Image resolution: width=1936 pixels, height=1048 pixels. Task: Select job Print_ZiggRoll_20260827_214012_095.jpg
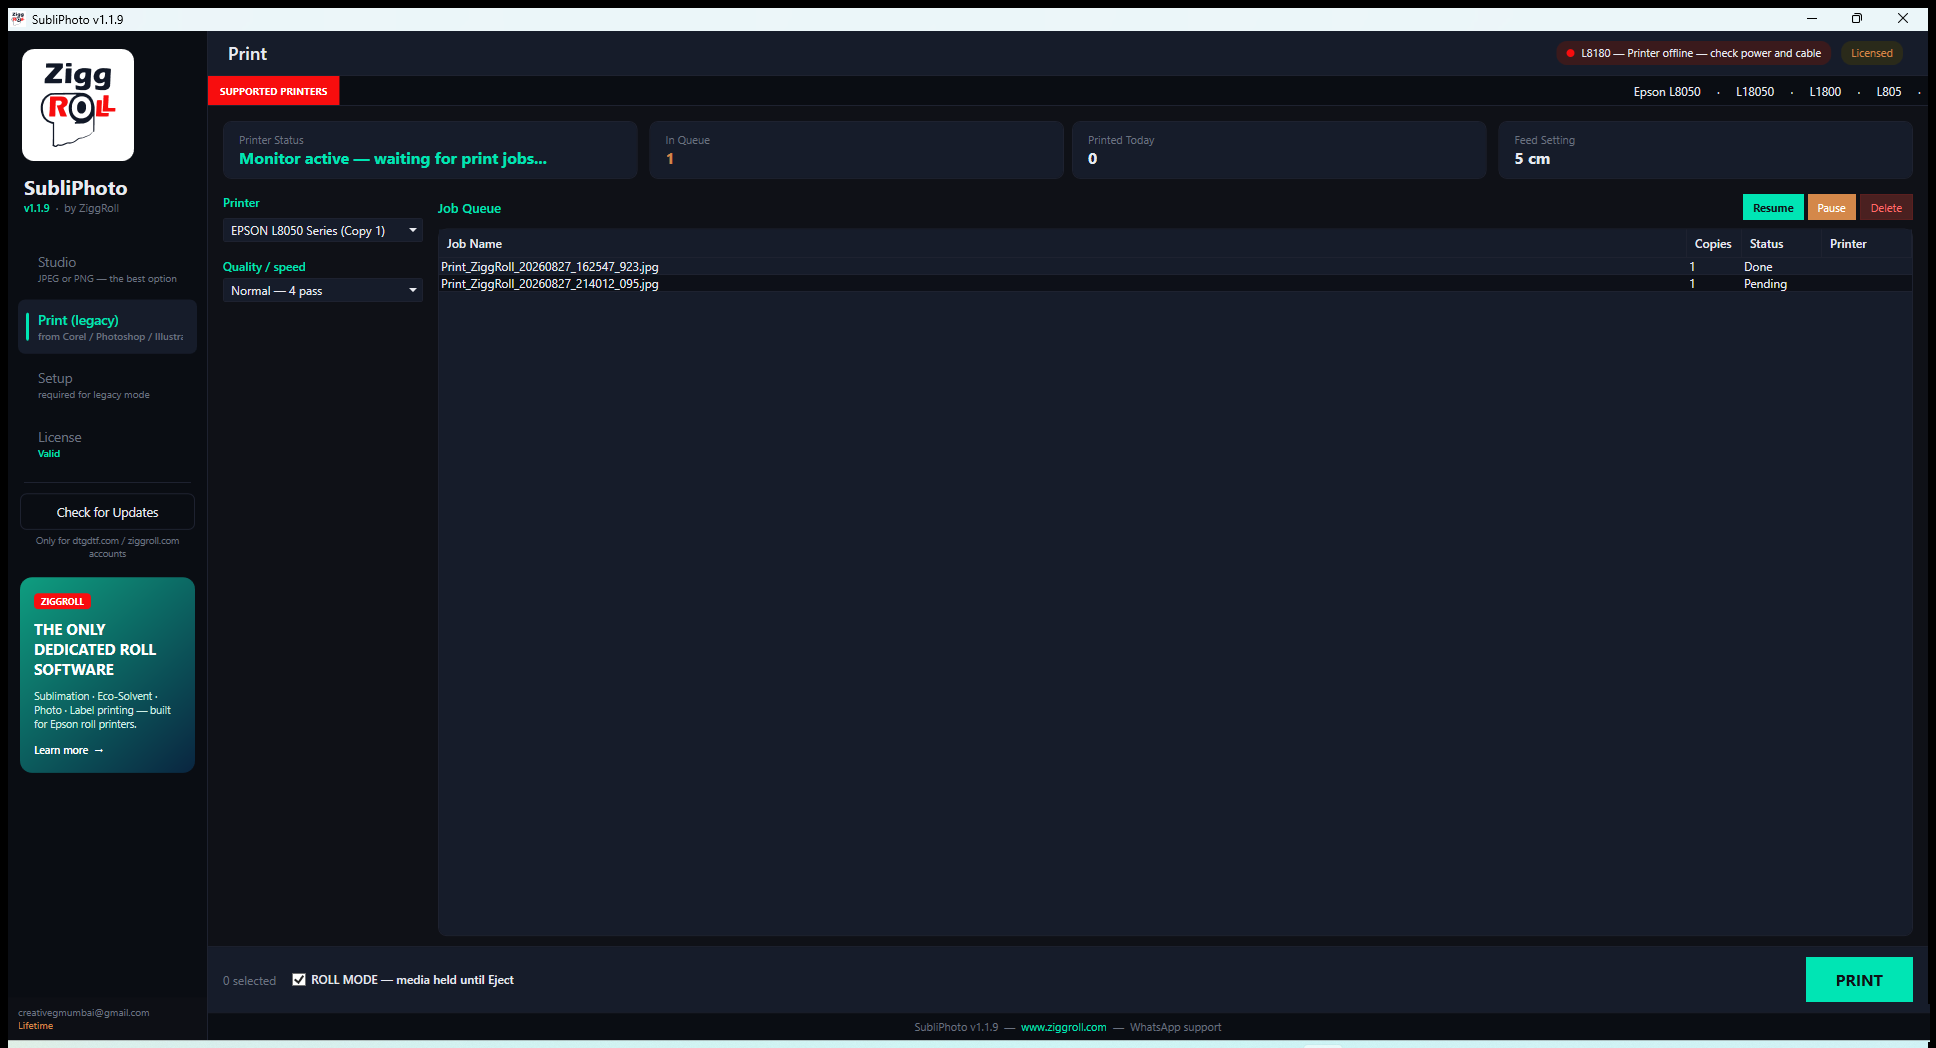tap(1175, 284)
